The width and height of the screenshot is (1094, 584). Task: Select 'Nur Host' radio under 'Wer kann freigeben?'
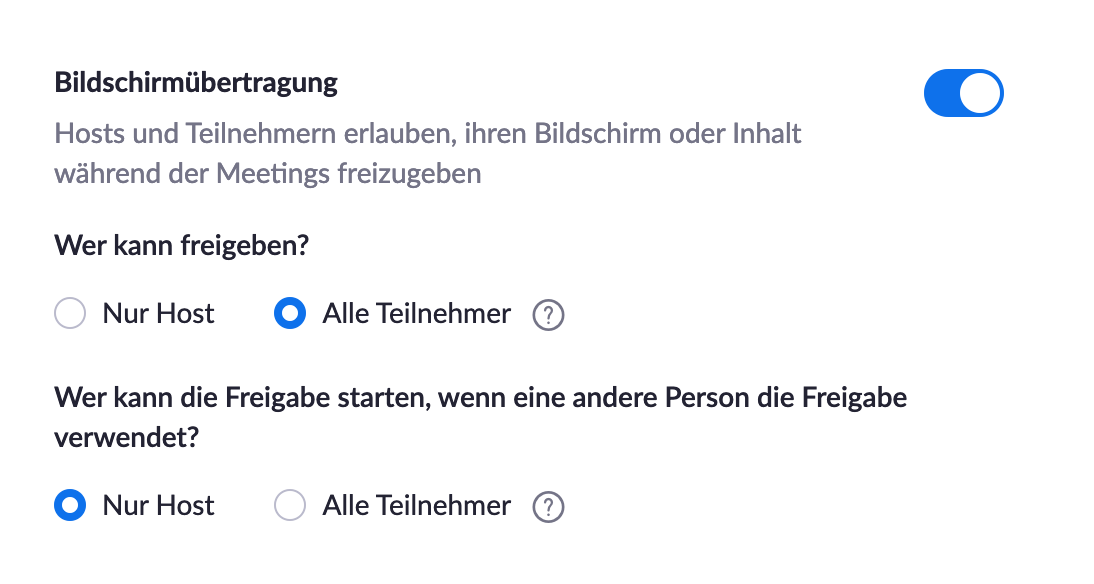tap(70, 313)
